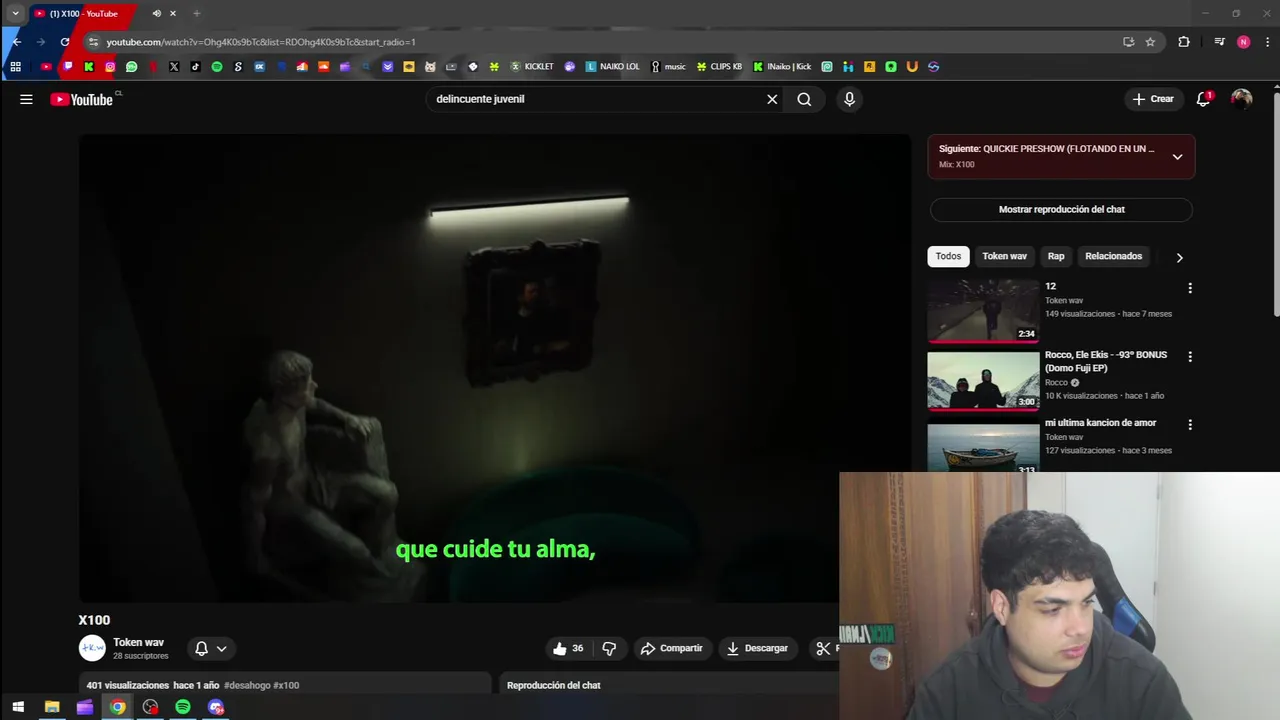Image resolution: width=1280 pixels, height=720 pixels.
Task: Like the video with thumbs up
Action: click(x=568, y=648)
